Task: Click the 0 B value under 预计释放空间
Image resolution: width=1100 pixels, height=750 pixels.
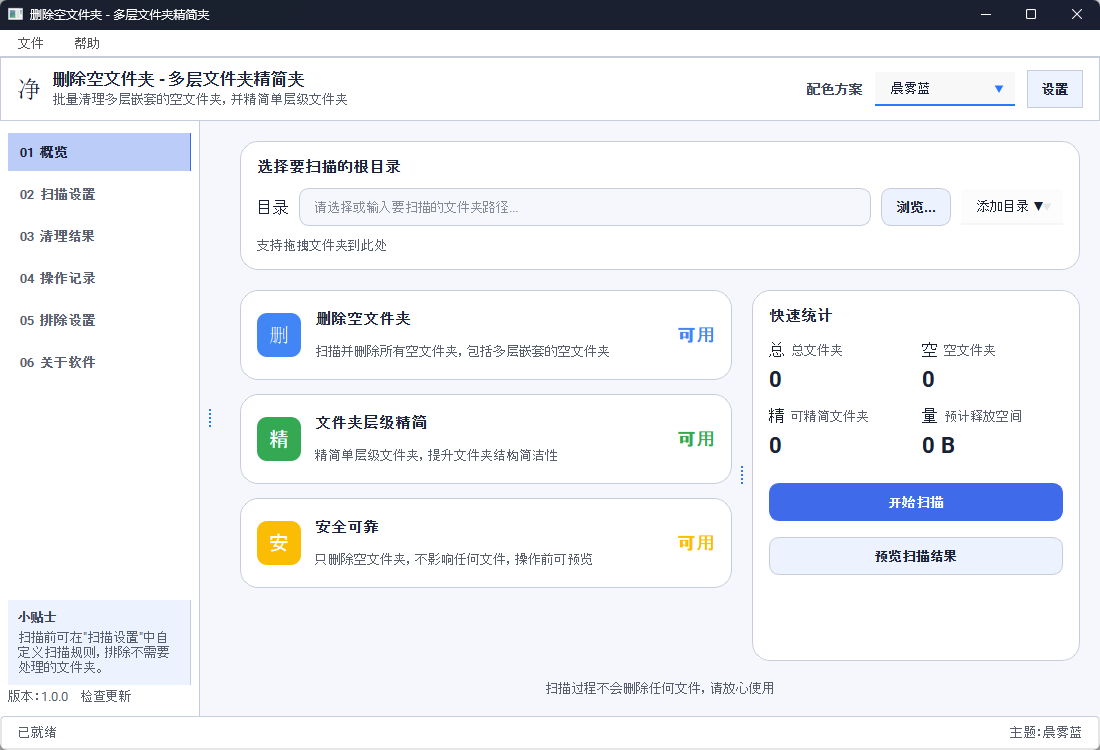Action: [939, 446]
